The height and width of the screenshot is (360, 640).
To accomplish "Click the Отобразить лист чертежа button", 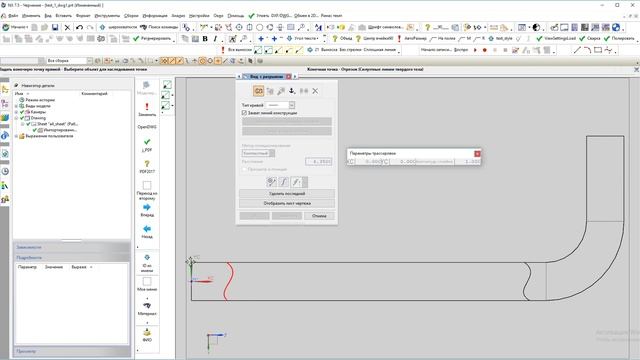I will coord(287,203).
